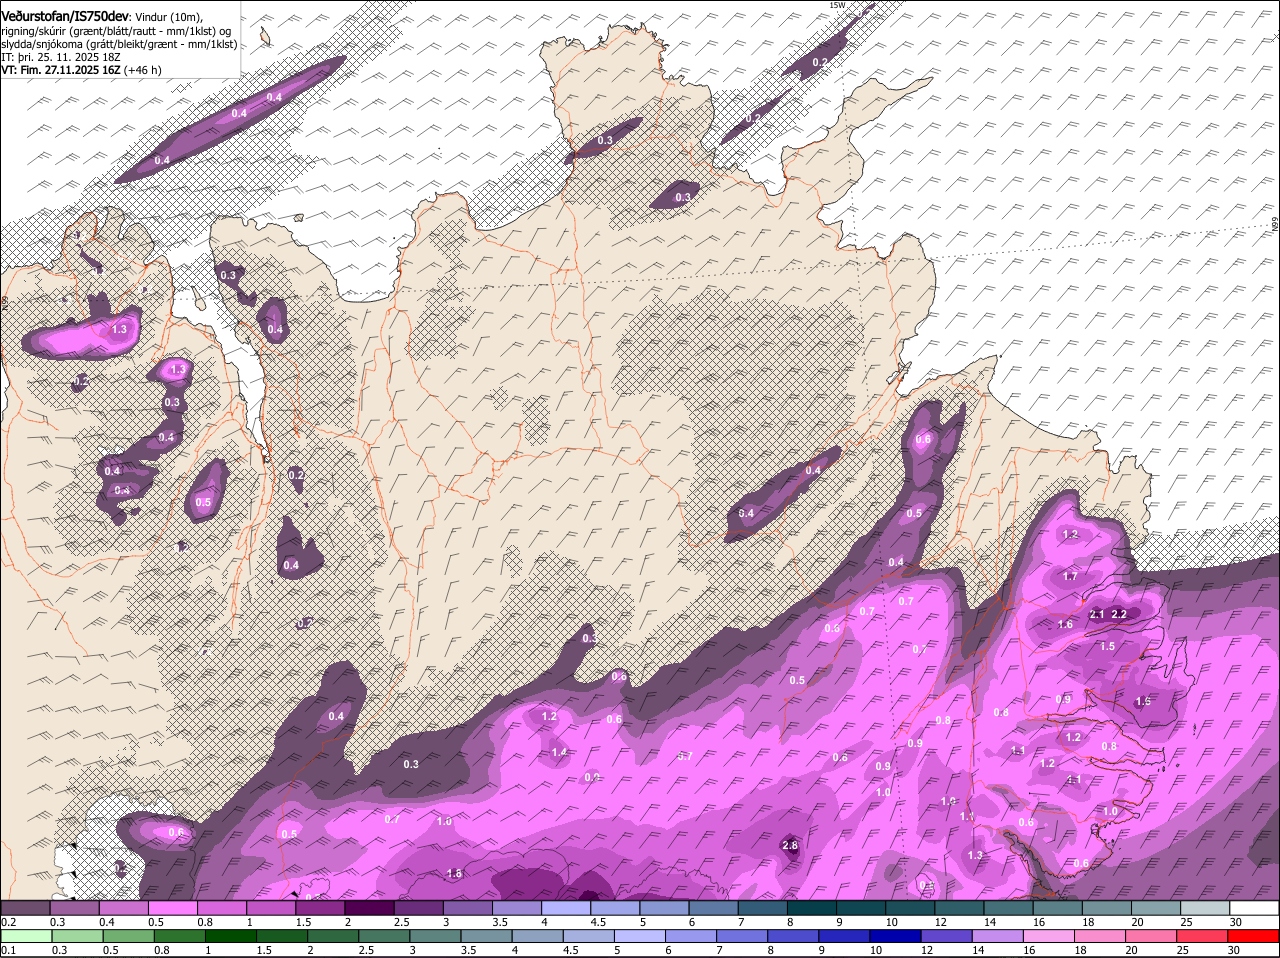Select light grey upper swatch between 25 and 30
Viewport: 1280px width, 958px height.
pos(1204,908)
